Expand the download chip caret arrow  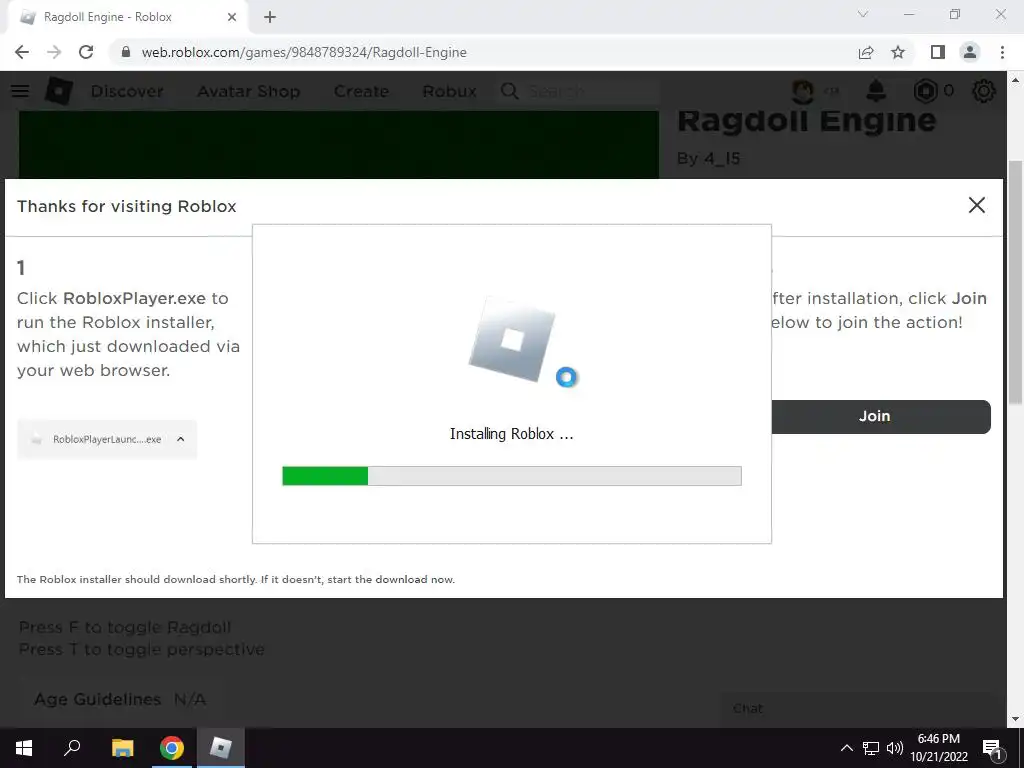point(181,440)
